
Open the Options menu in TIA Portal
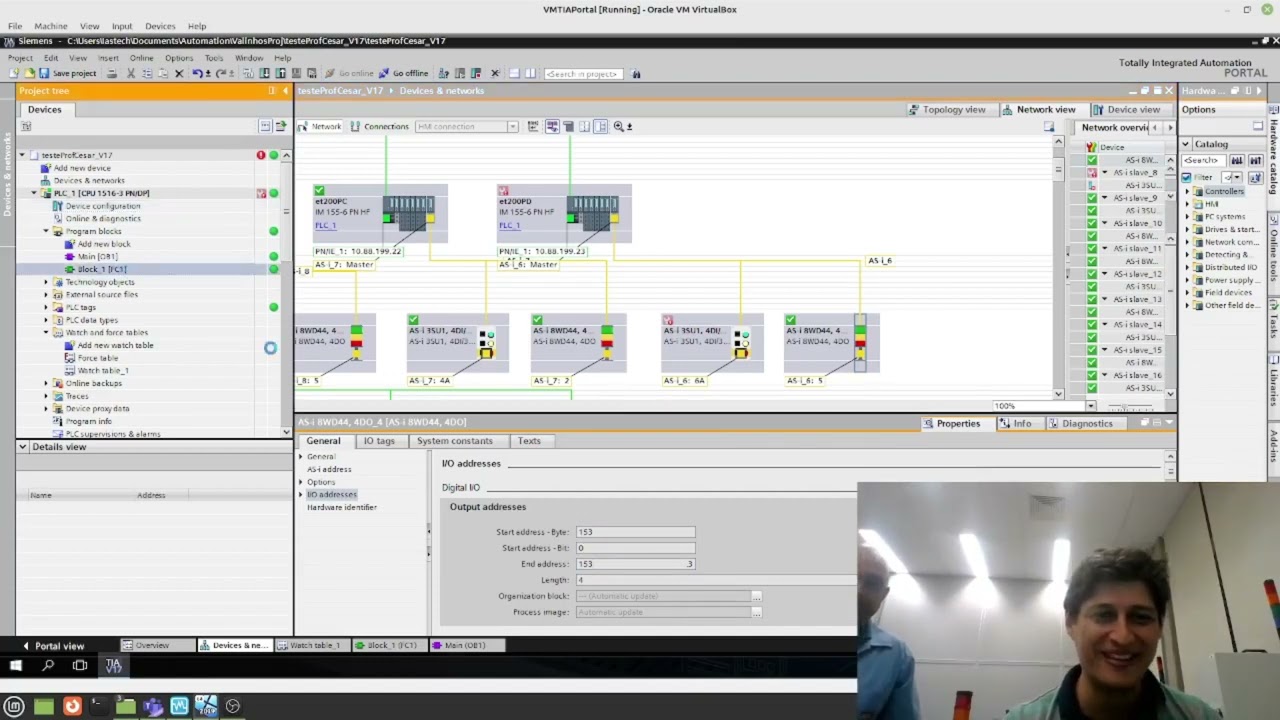(x=179, y=58)
